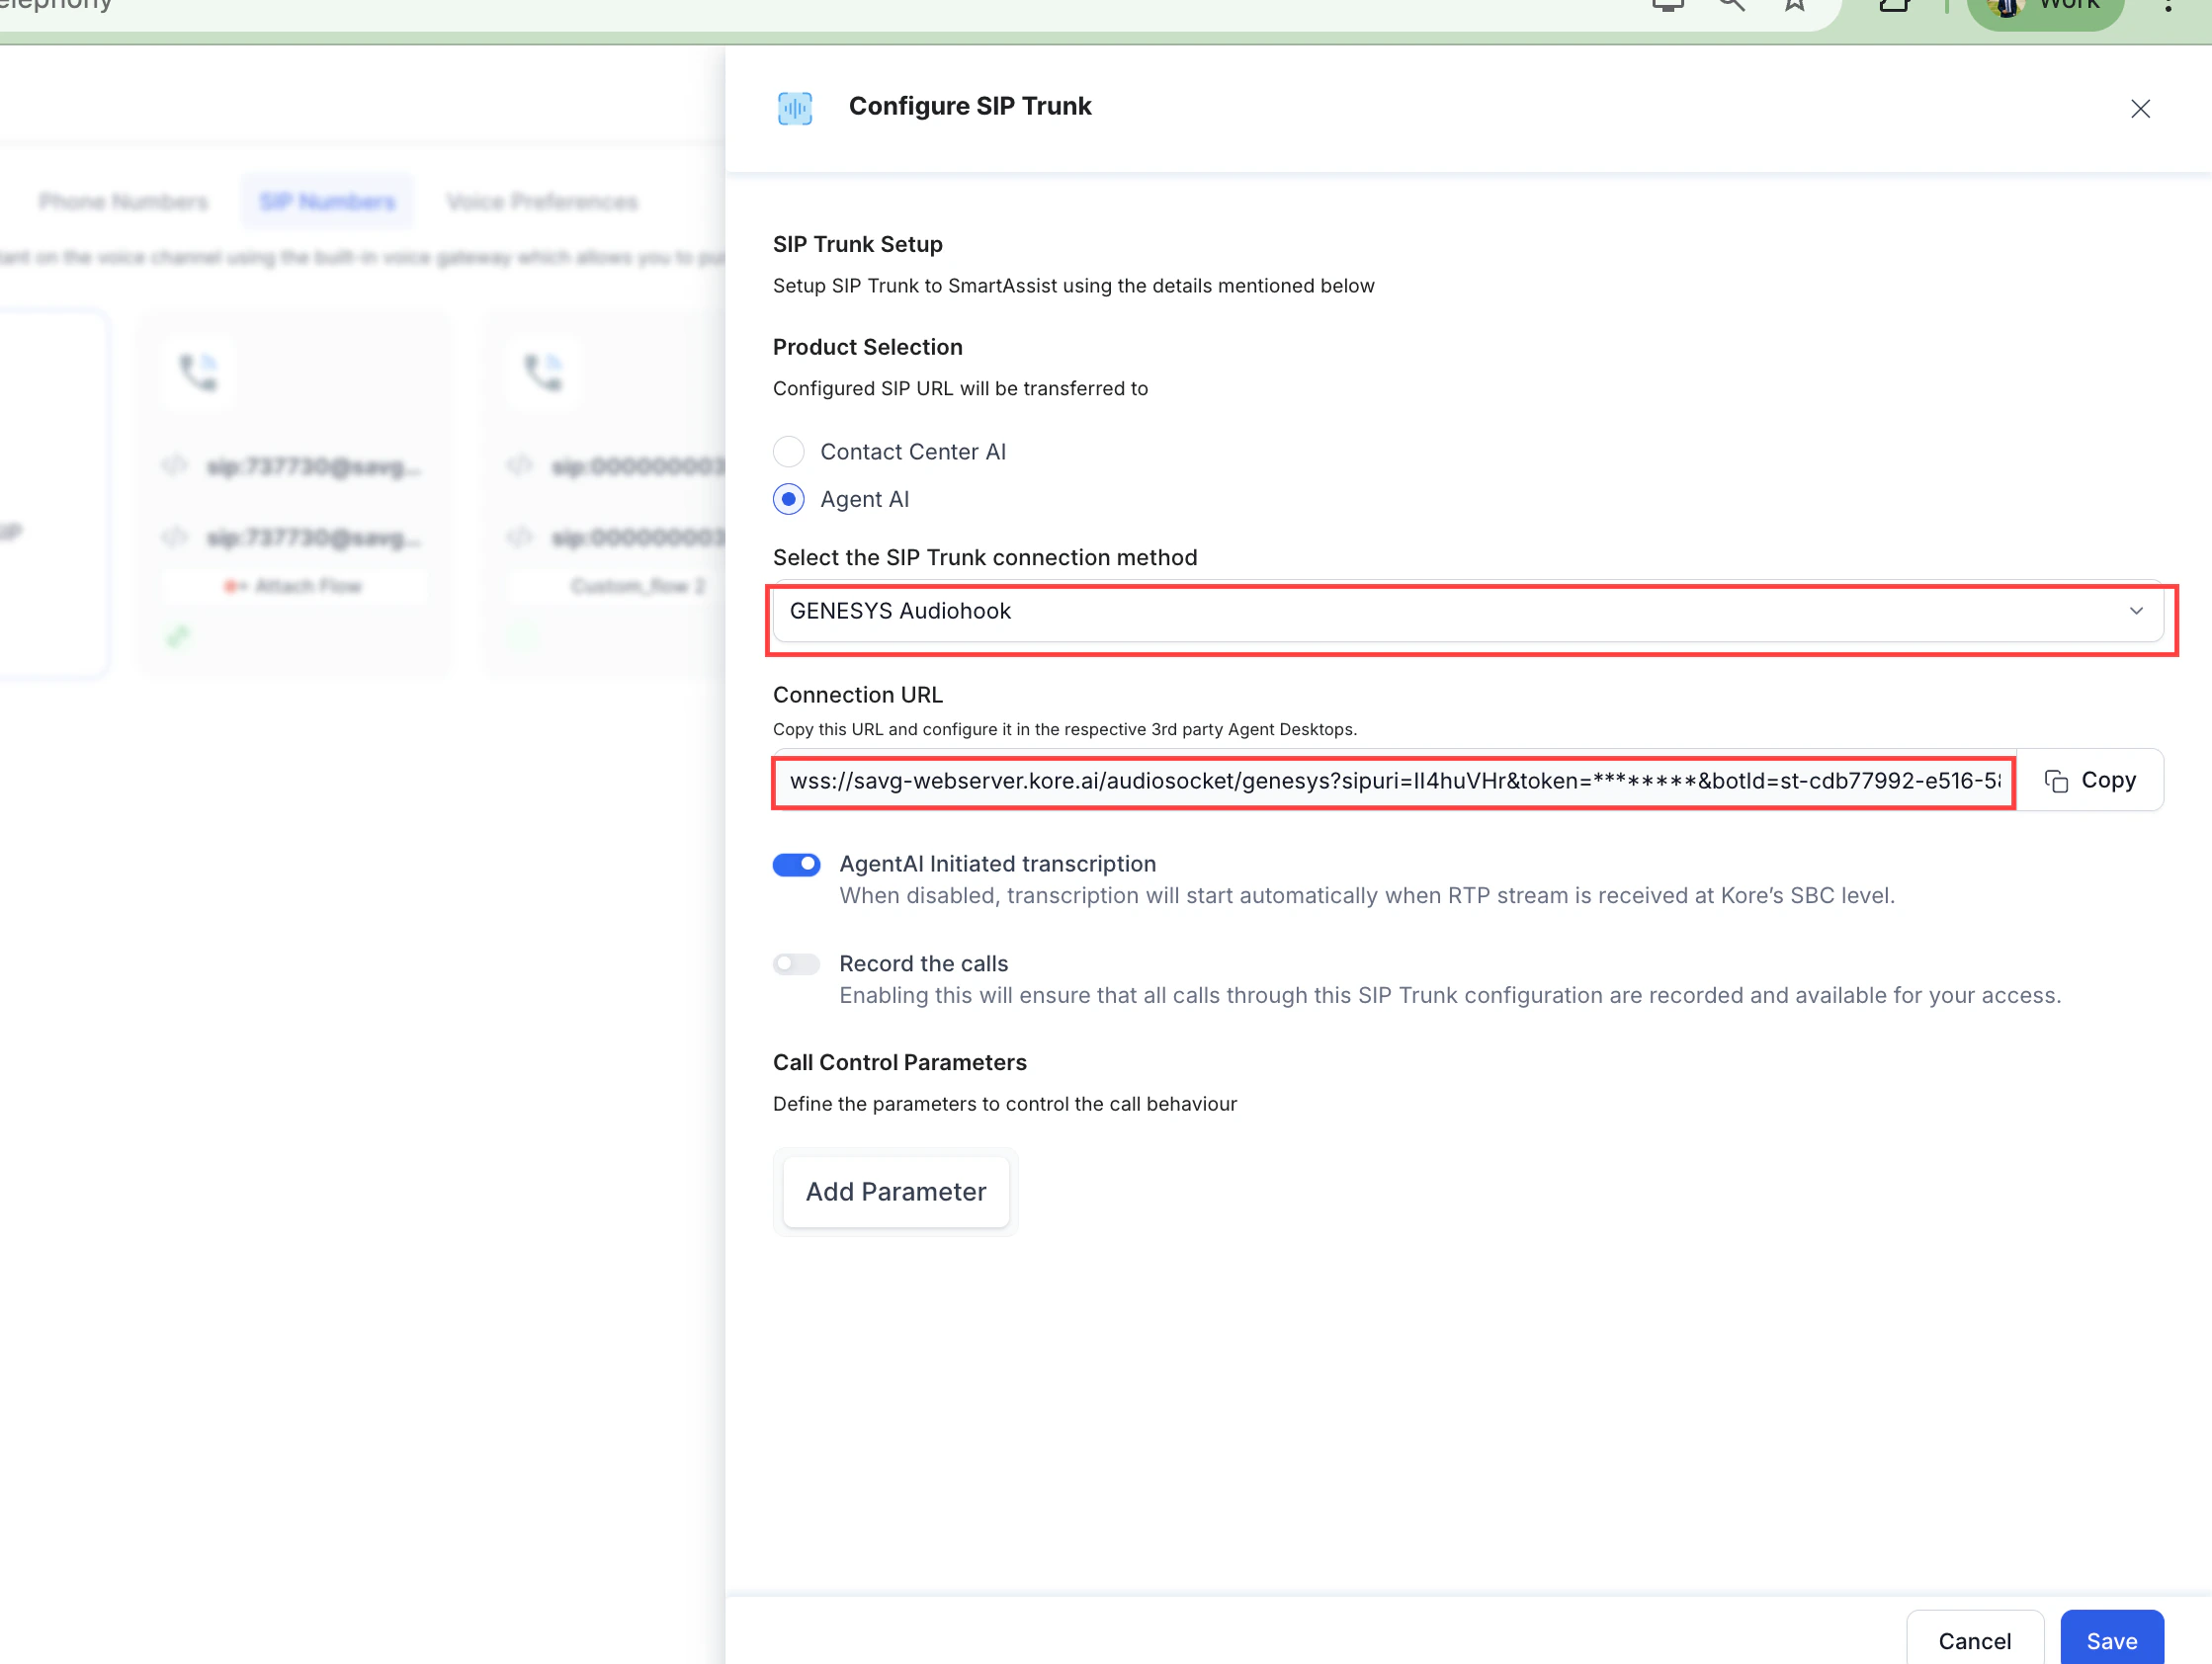Click the Add Parameter button
2212x1664 pixels.
coord(895,1191)
